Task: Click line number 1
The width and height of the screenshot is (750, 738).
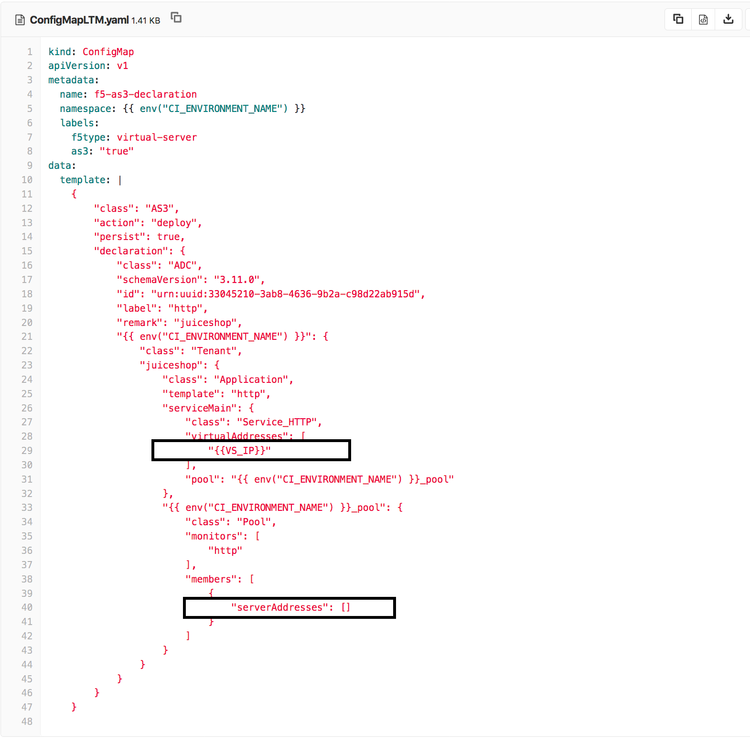Action: 27,52
